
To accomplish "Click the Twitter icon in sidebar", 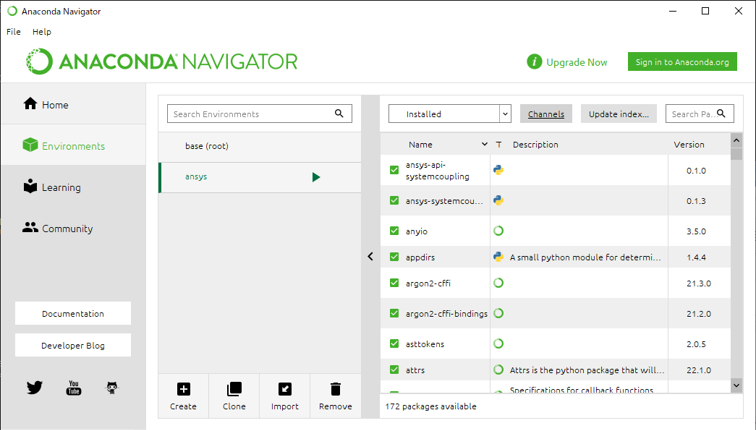I will (34, 387).
